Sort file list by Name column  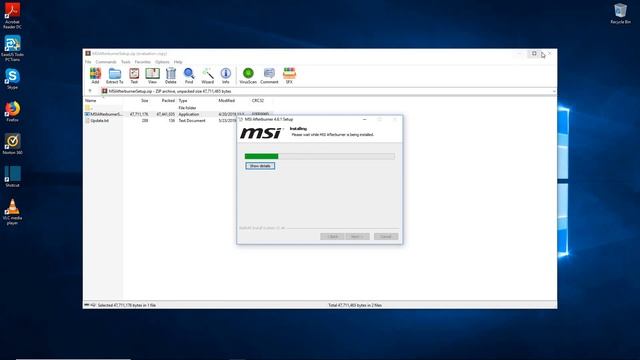coord(91,100)
